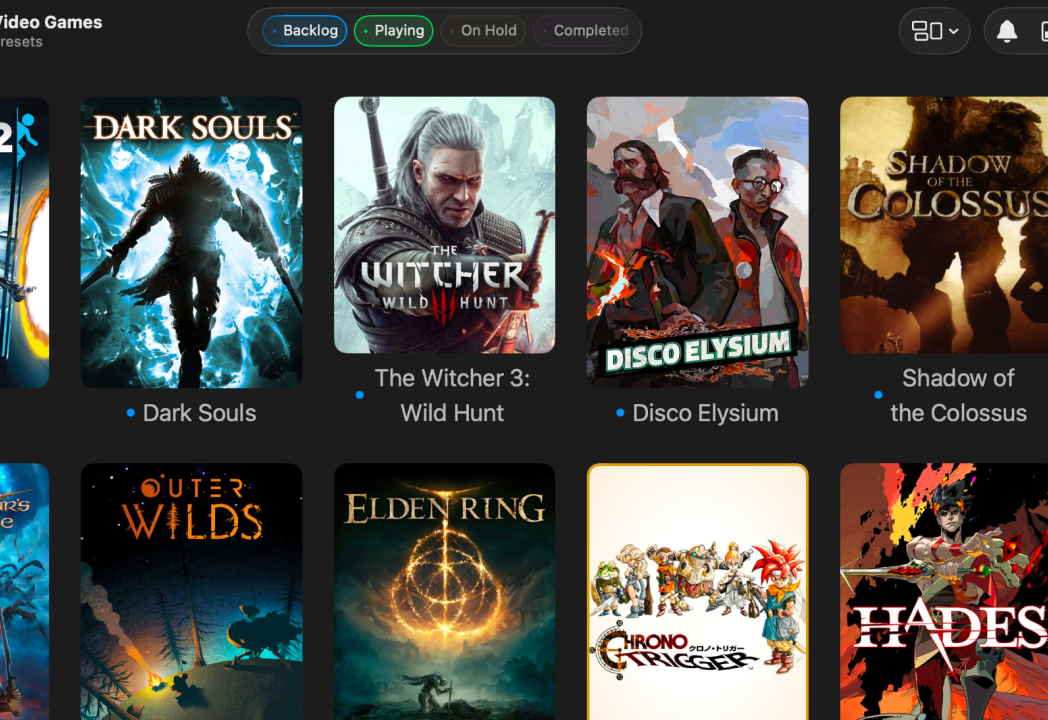
Task: Open the notifications bell
Action: click(1007, 31)
